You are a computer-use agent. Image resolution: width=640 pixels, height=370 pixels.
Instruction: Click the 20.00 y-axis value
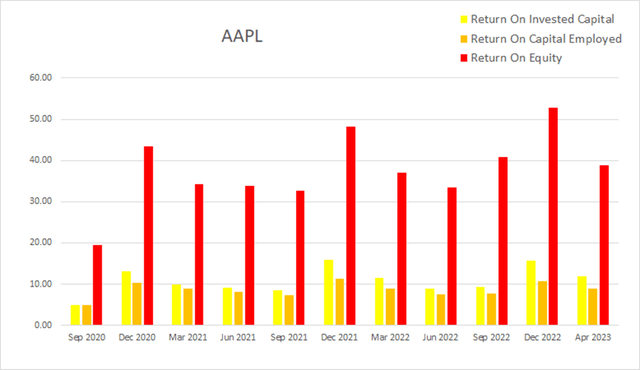41,242
